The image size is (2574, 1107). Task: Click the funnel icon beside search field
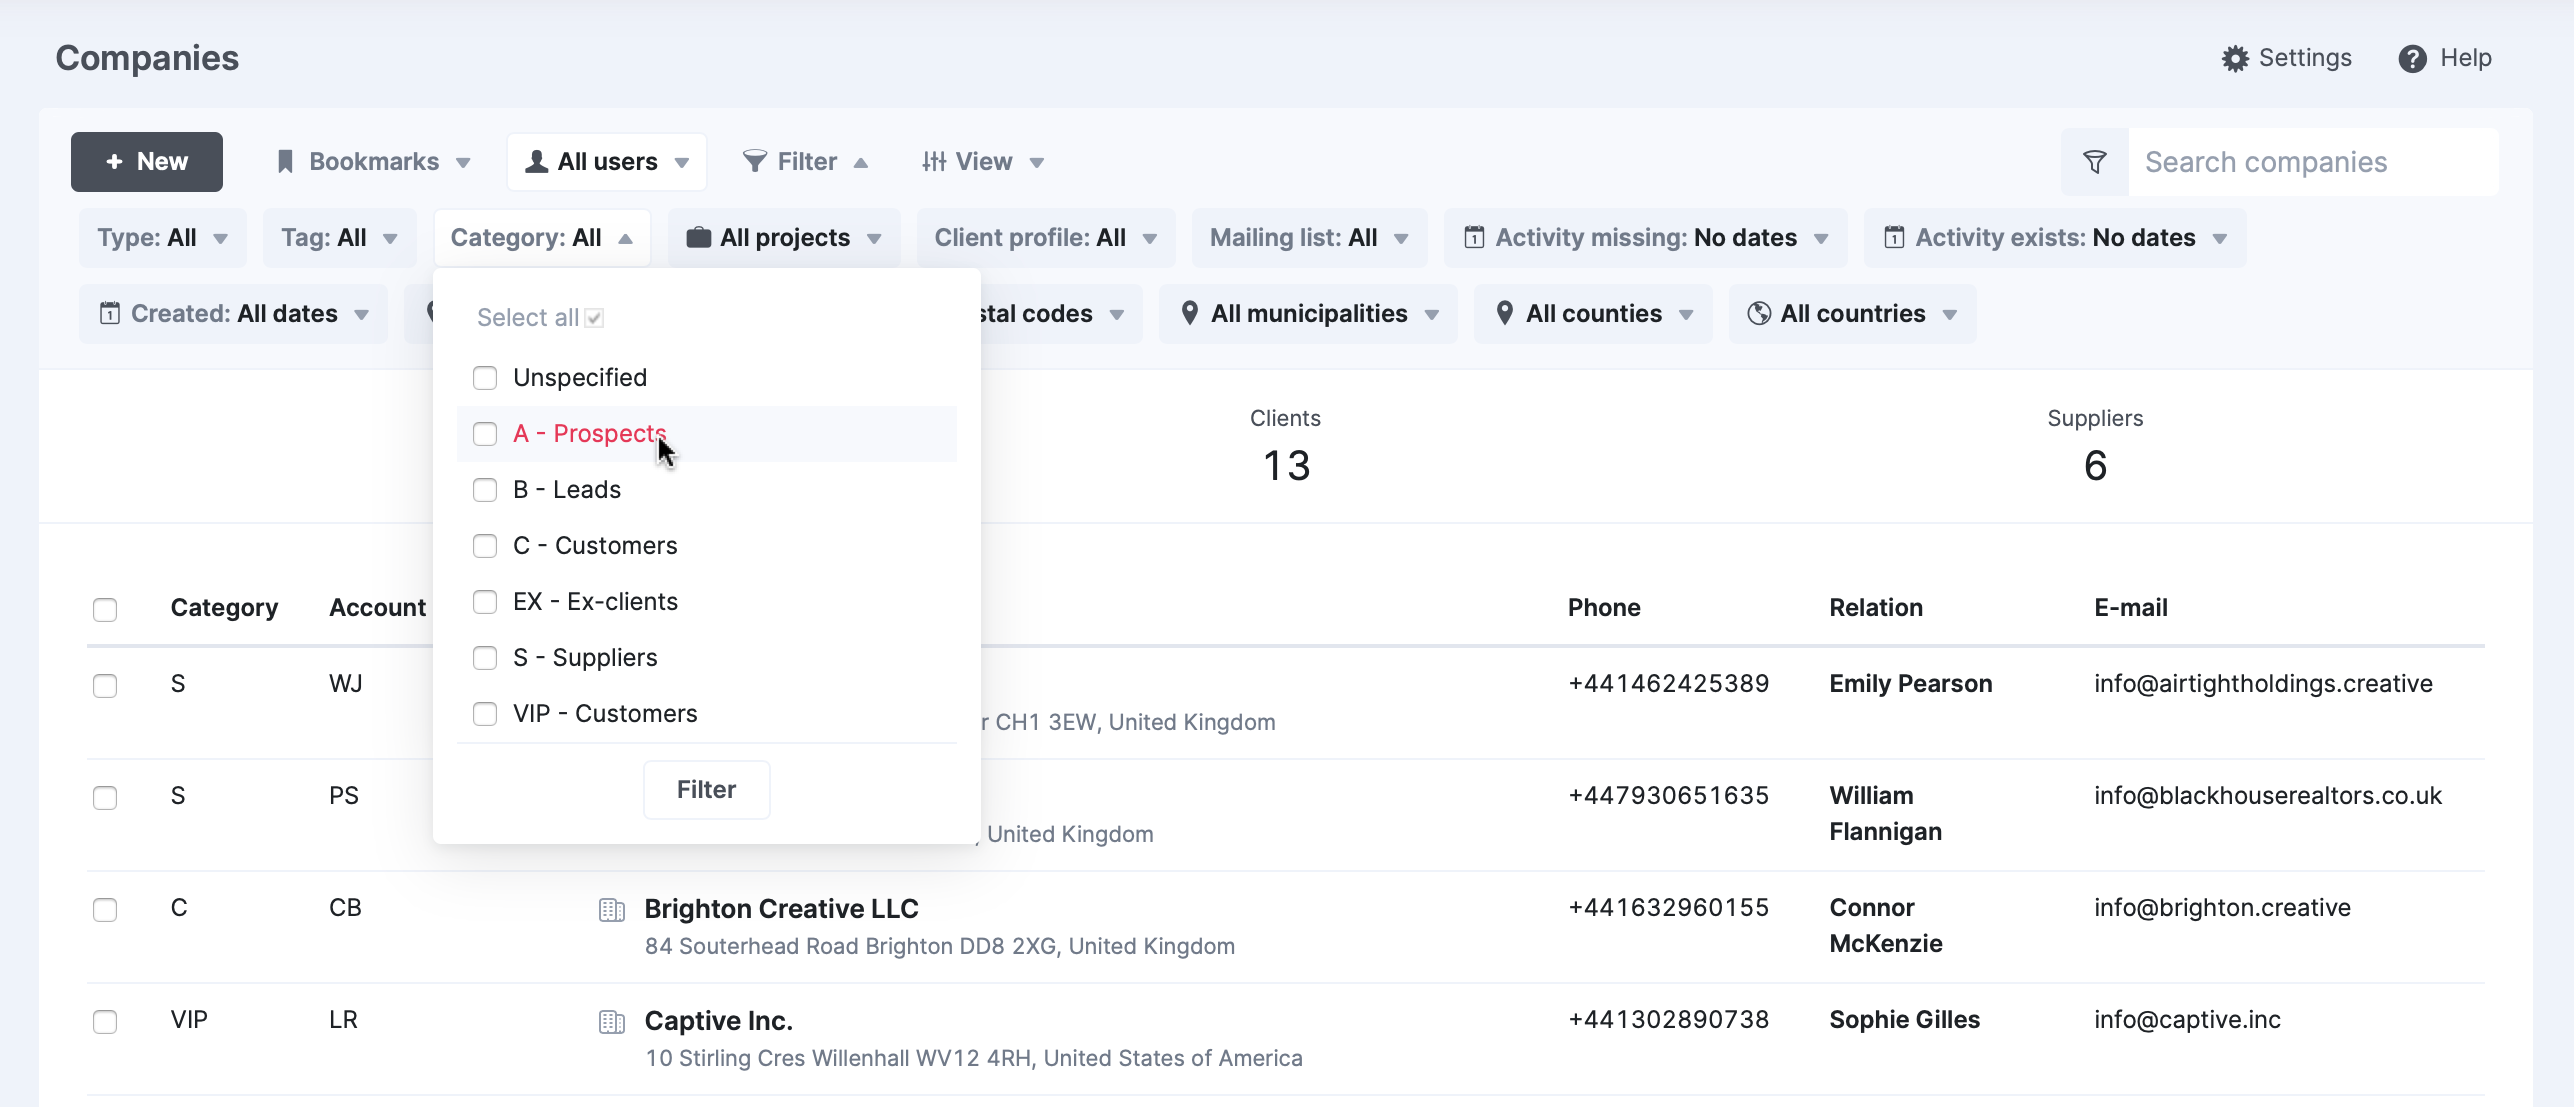(x=2095, y=162)
